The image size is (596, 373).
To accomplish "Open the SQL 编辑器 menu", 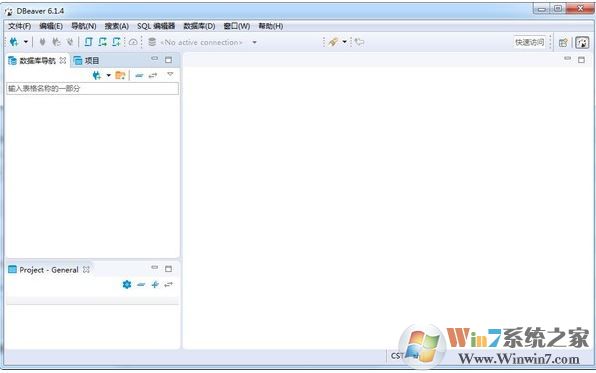I will (156, 26).
